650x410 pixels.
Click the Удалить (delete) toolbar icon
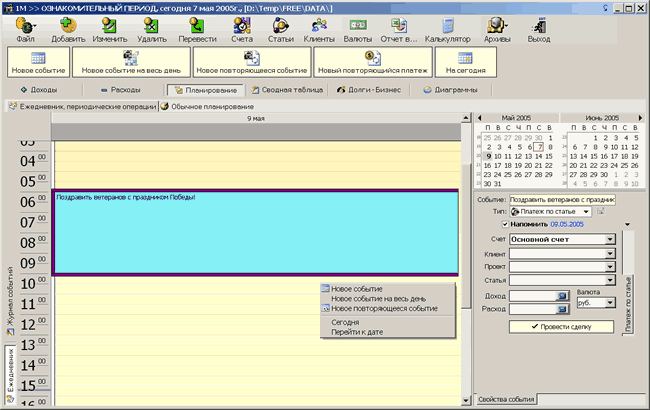click(152, 29)
